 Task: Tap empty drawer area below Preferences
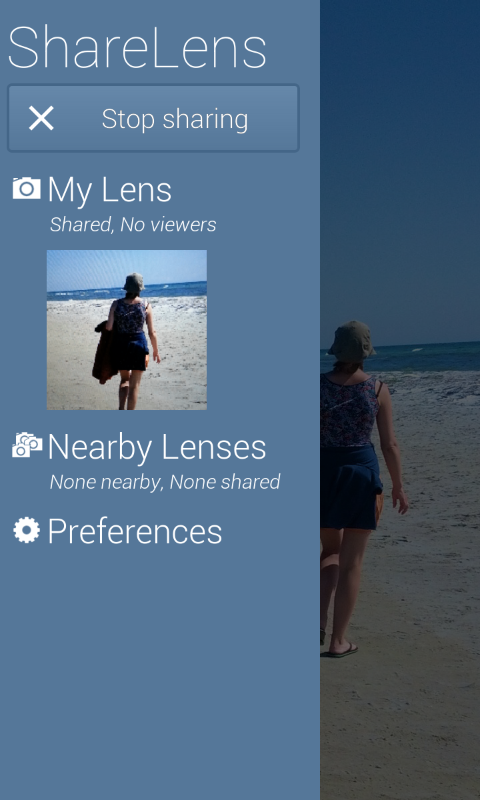point(160,673)
